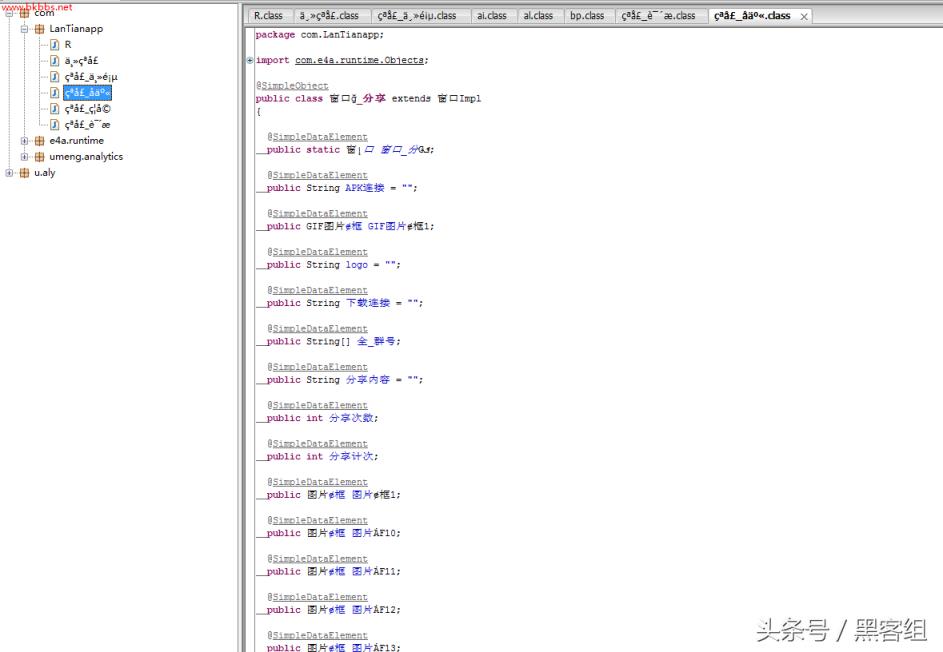Click the package icon beside LanTianapp
The image size is (943, 652).
(x=40, y=29)
